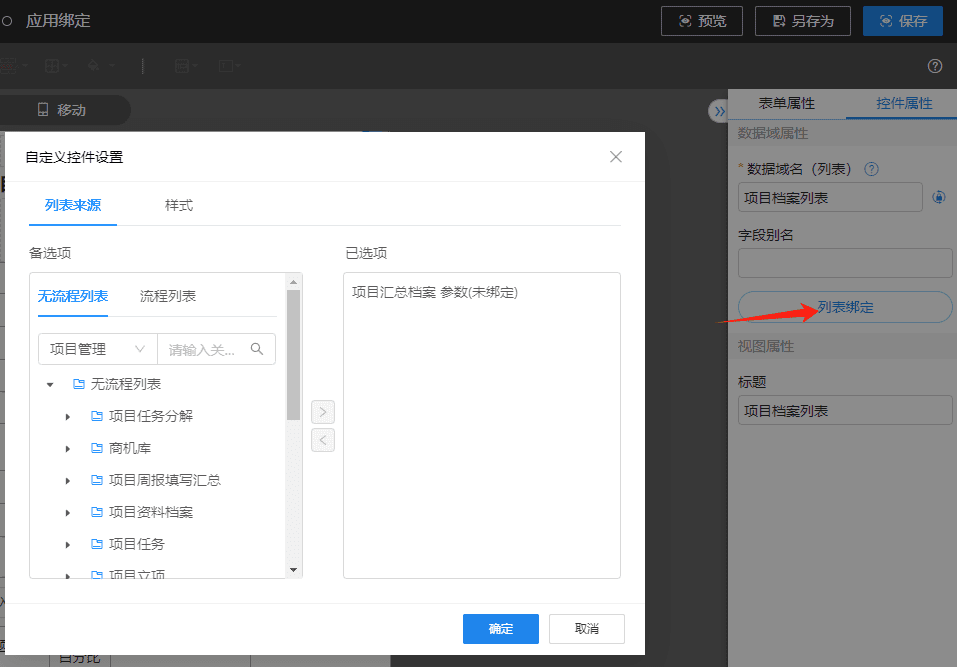Click the 列表绑定 button
The height and width of the screenshot is (667, 957).
point(845,307)
